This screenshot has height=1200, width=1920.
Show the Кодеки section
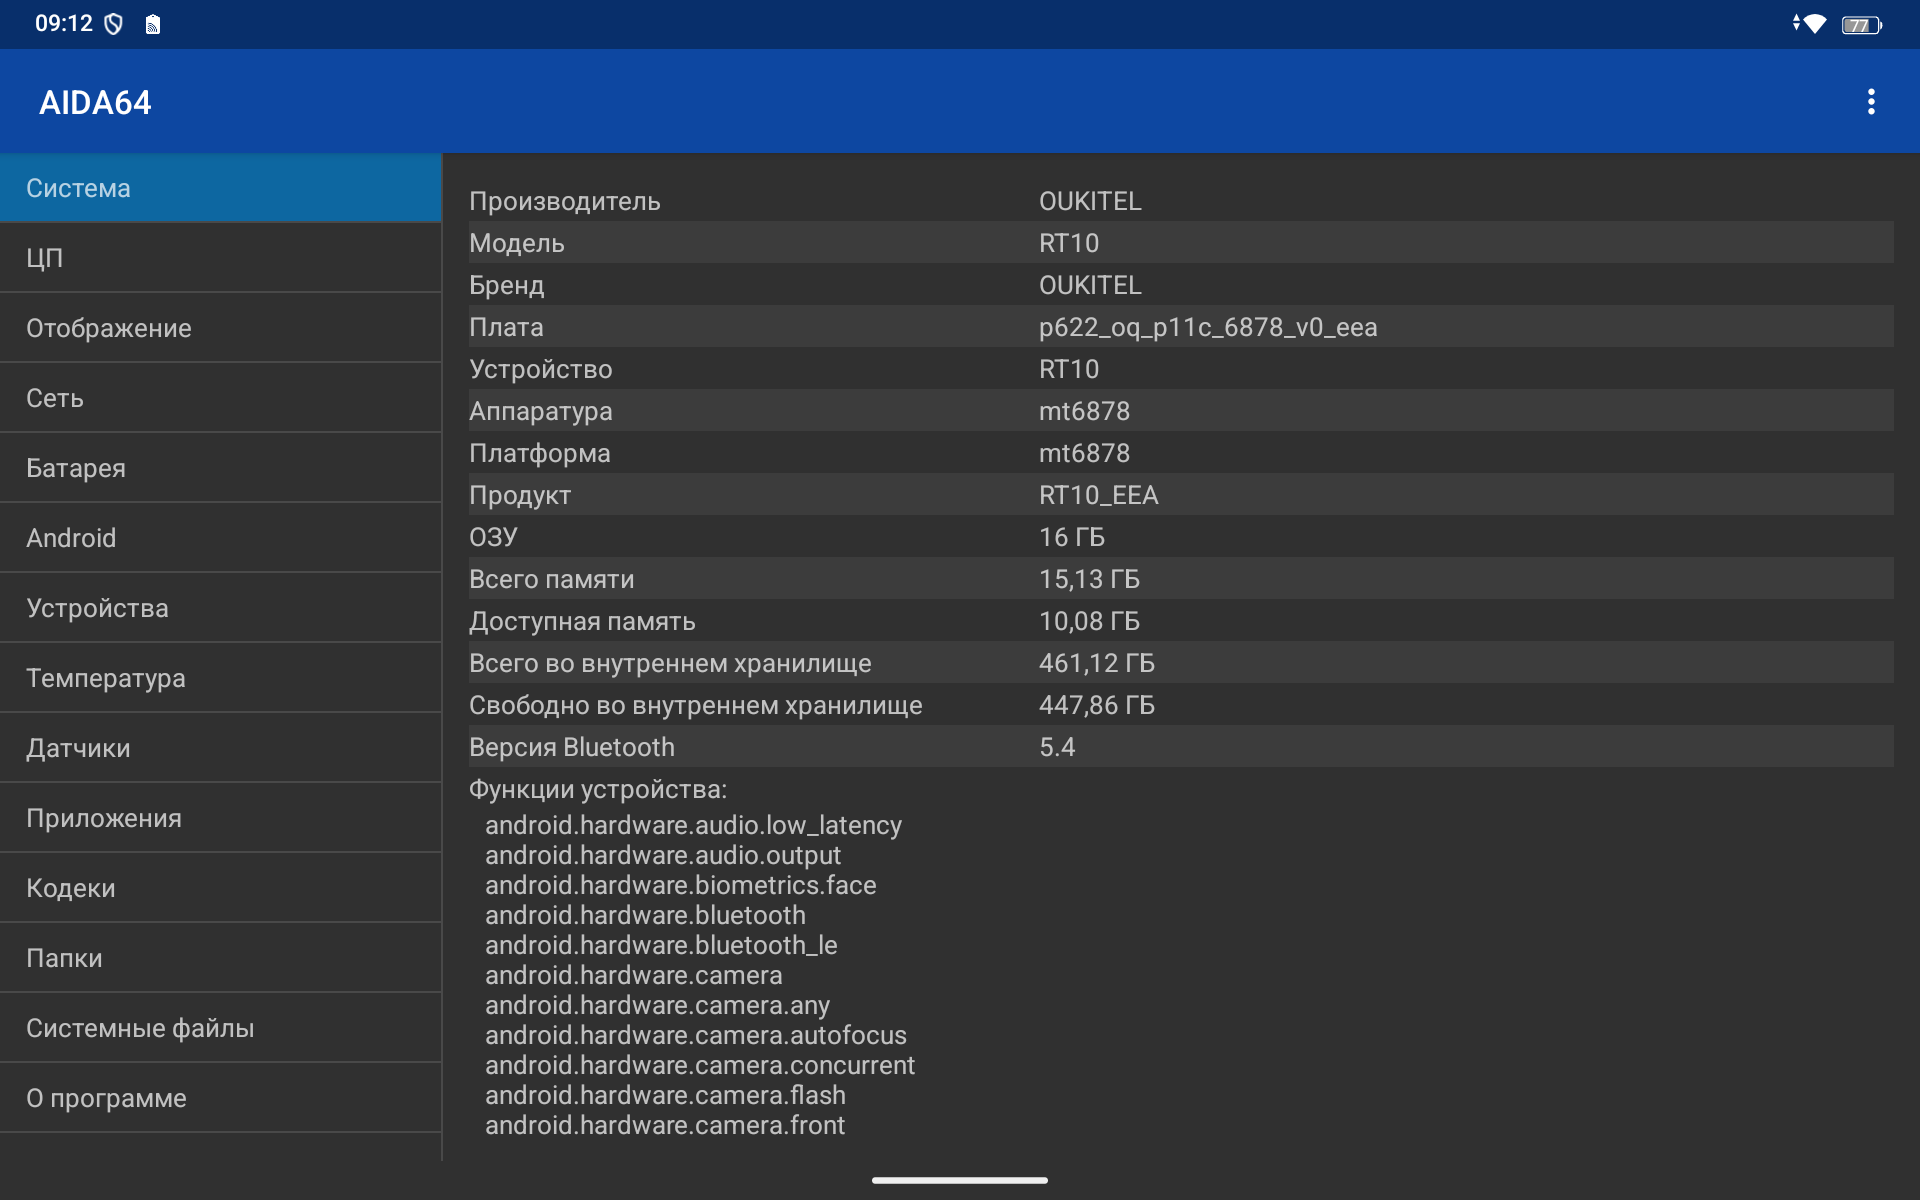tap(220, 888)
